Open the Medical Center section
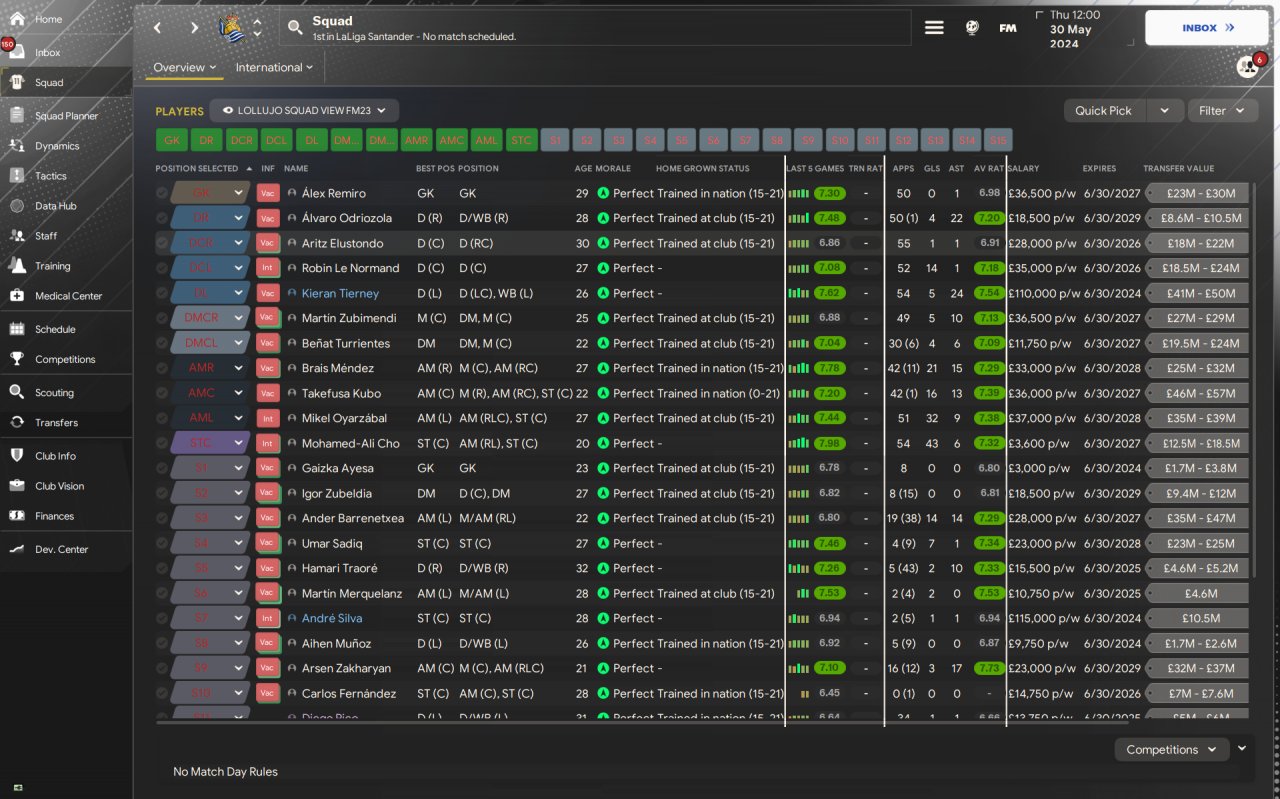Screen dimensions: 1280x799 tap(68, 296)
